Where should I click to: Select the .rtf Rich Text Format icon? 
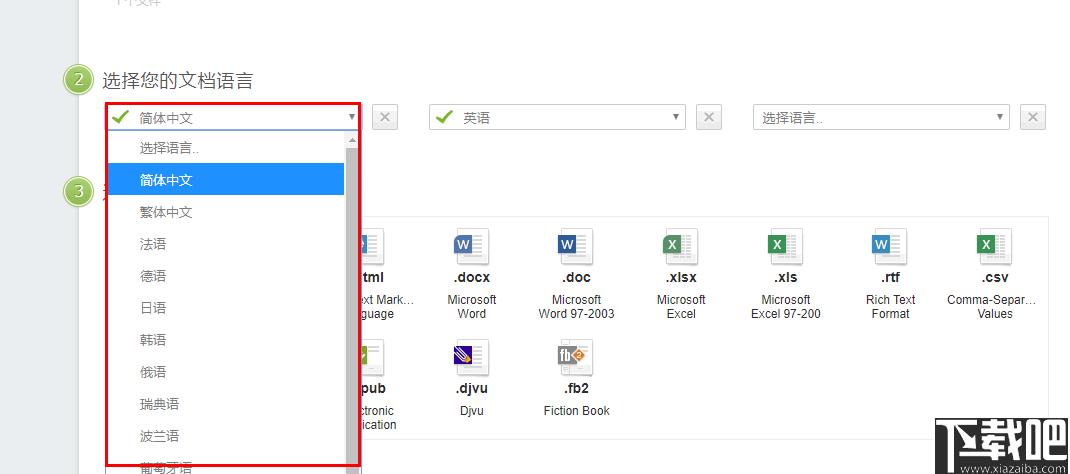(x=890, y=246)
